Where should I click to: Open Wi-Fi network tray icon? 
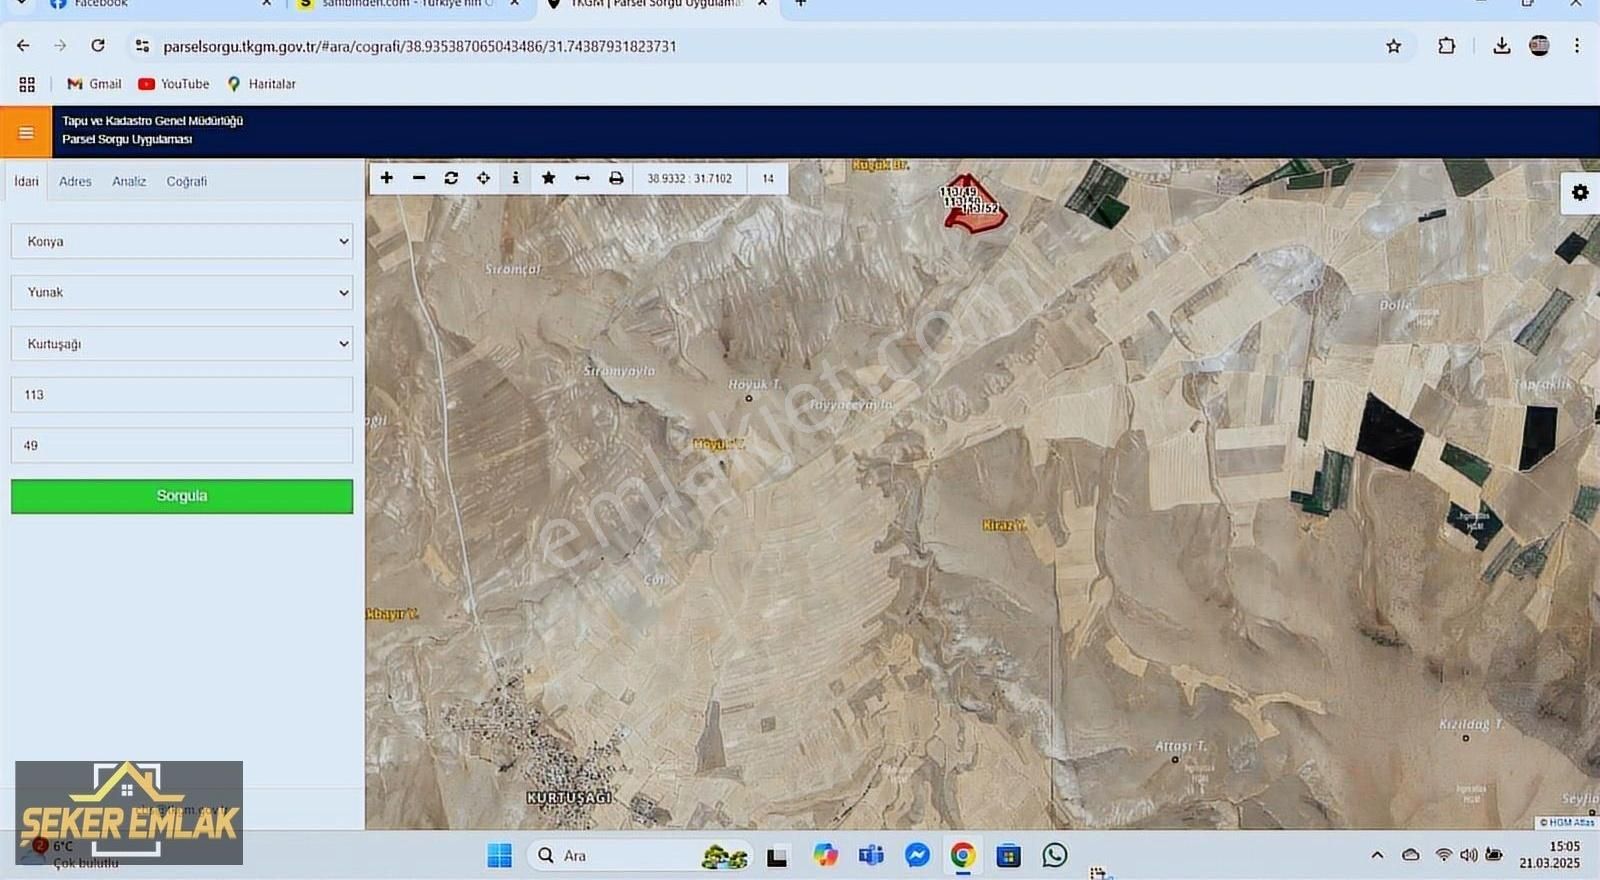pos(1443,855)
